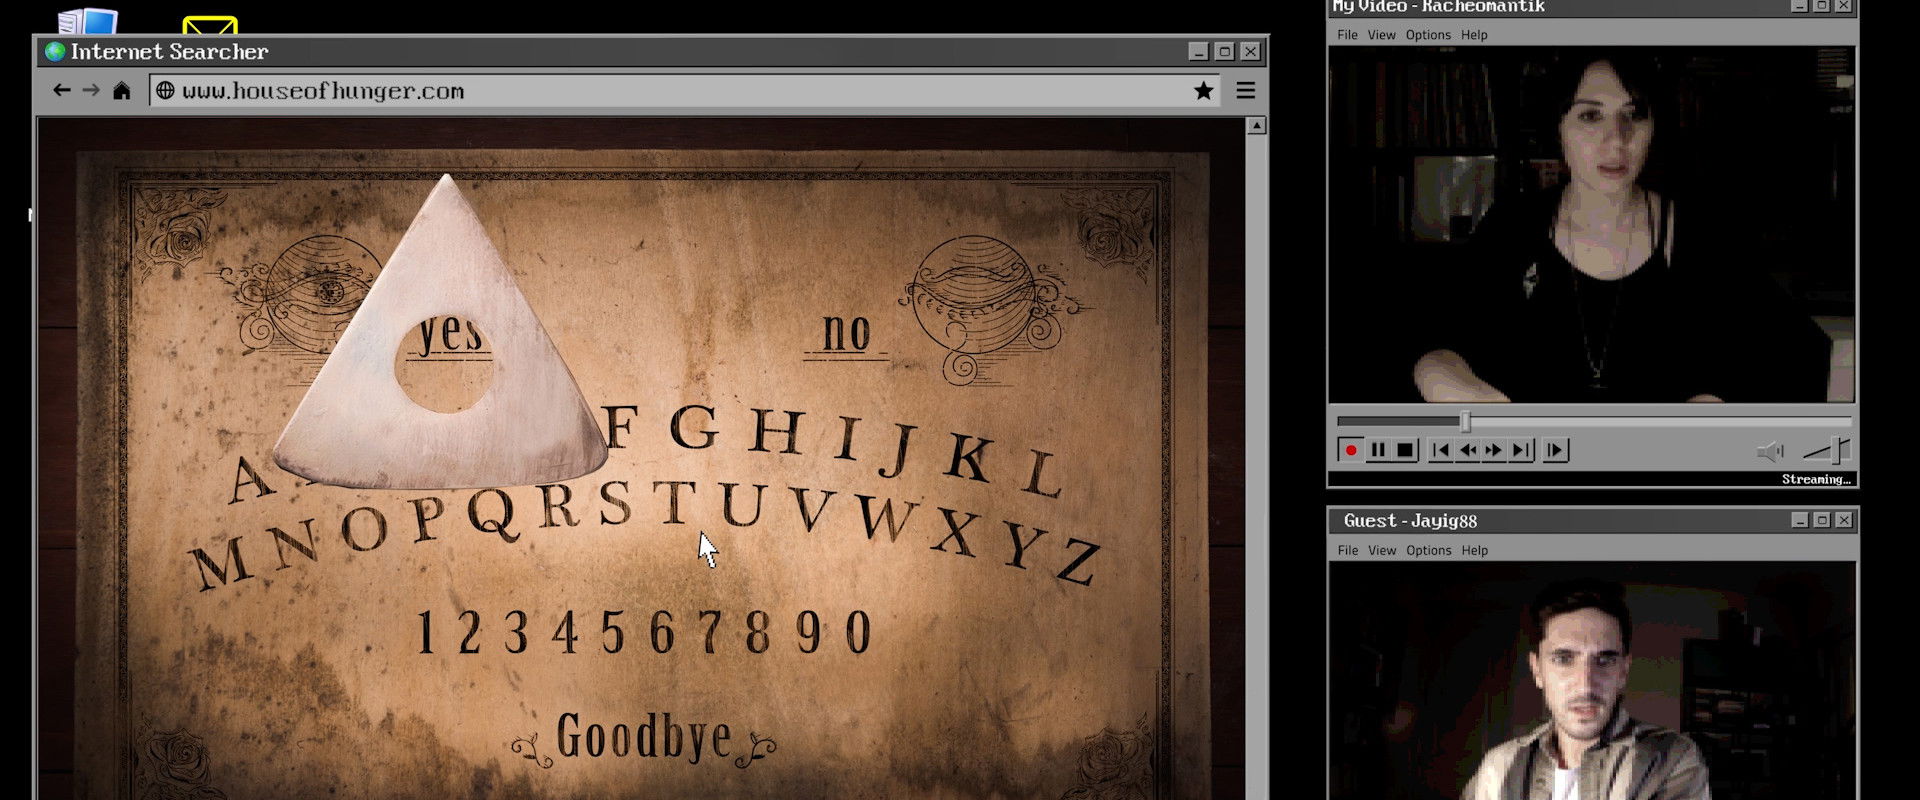Go back in Internet Searcher
1920x800 pixels.
click(62, 91)
